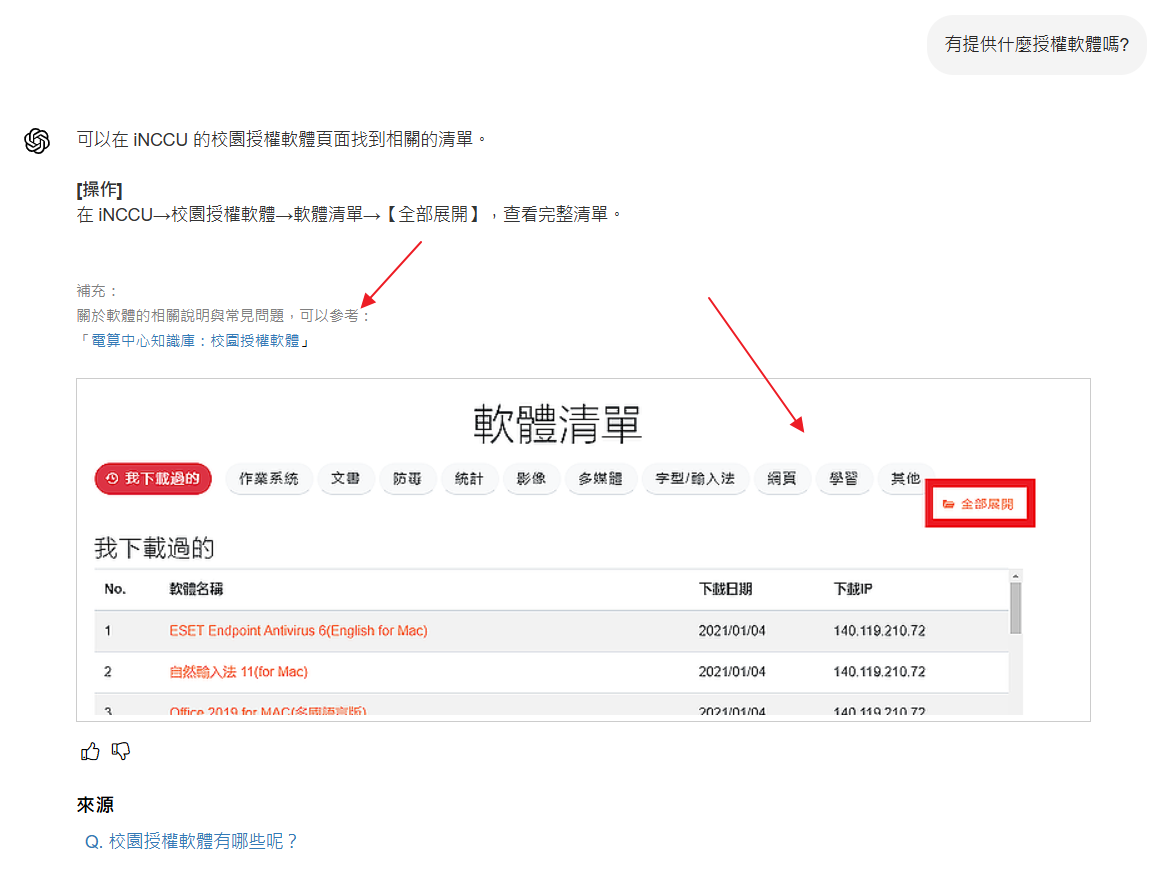Click the thumbs-up feedback icon
Screen dimensions: 1165x872
pyautogui.click(x=90, y=751)
